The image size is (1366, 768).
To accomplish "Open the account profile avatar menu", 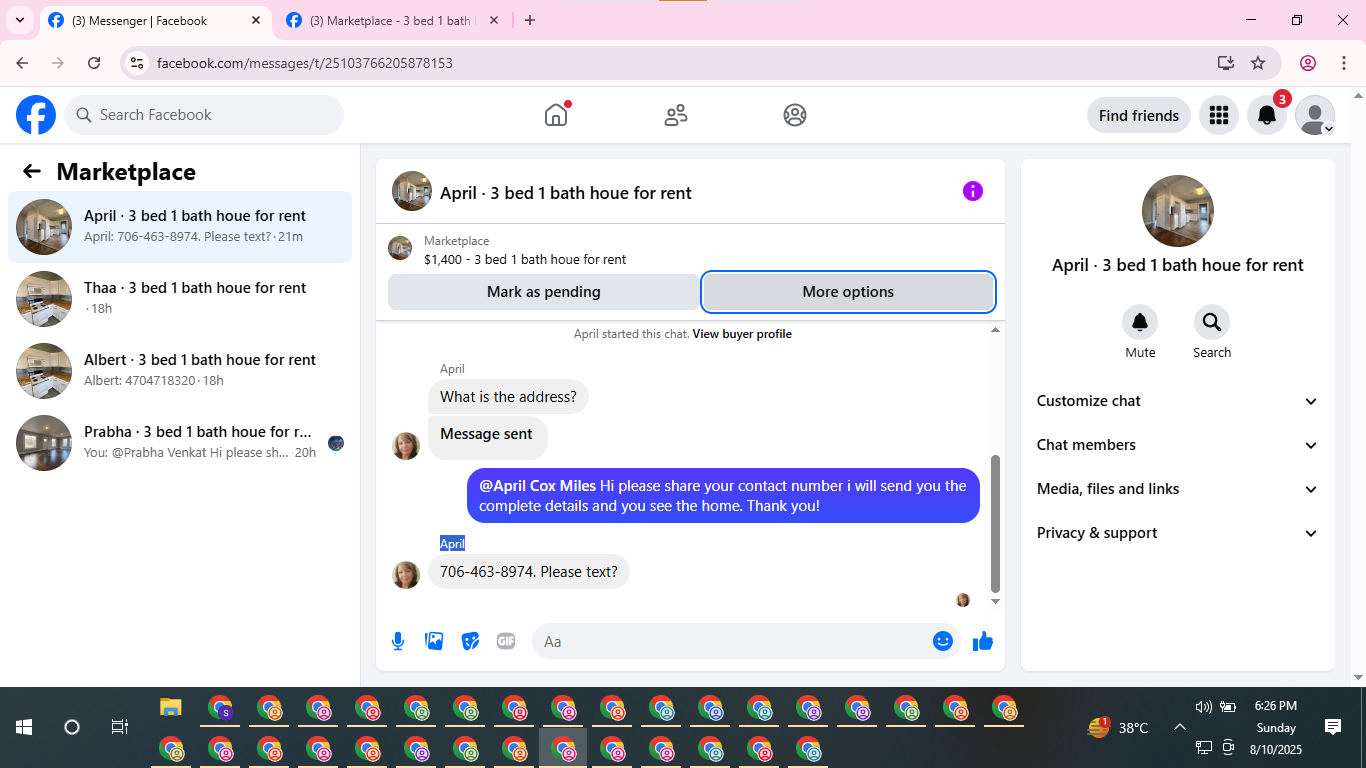I will tap(1315, 115).
